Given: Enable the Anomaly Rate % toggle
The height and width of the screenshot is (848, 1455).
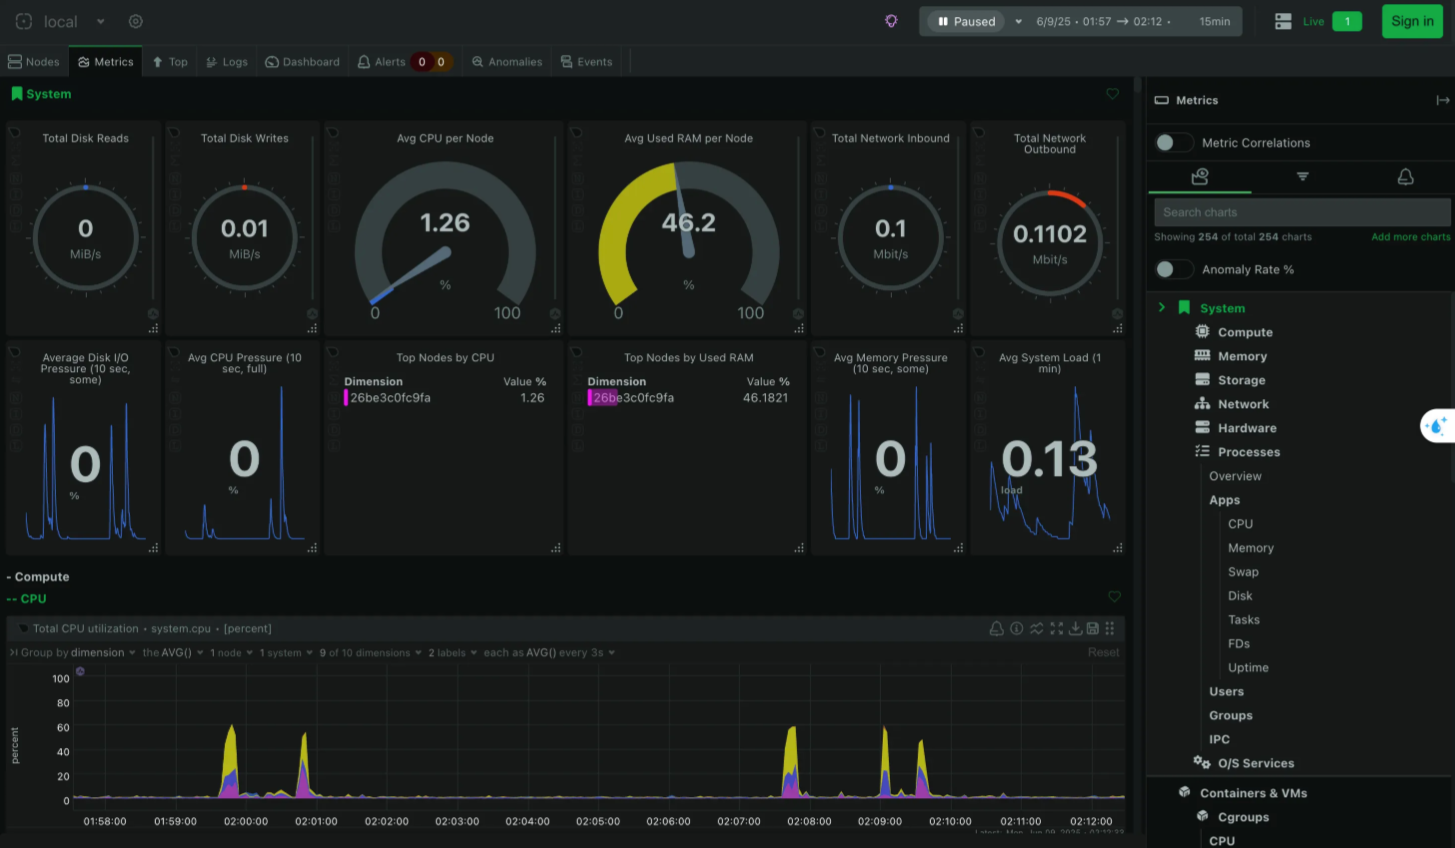Looking at the screenshot, I should (x=1172, y=269).
